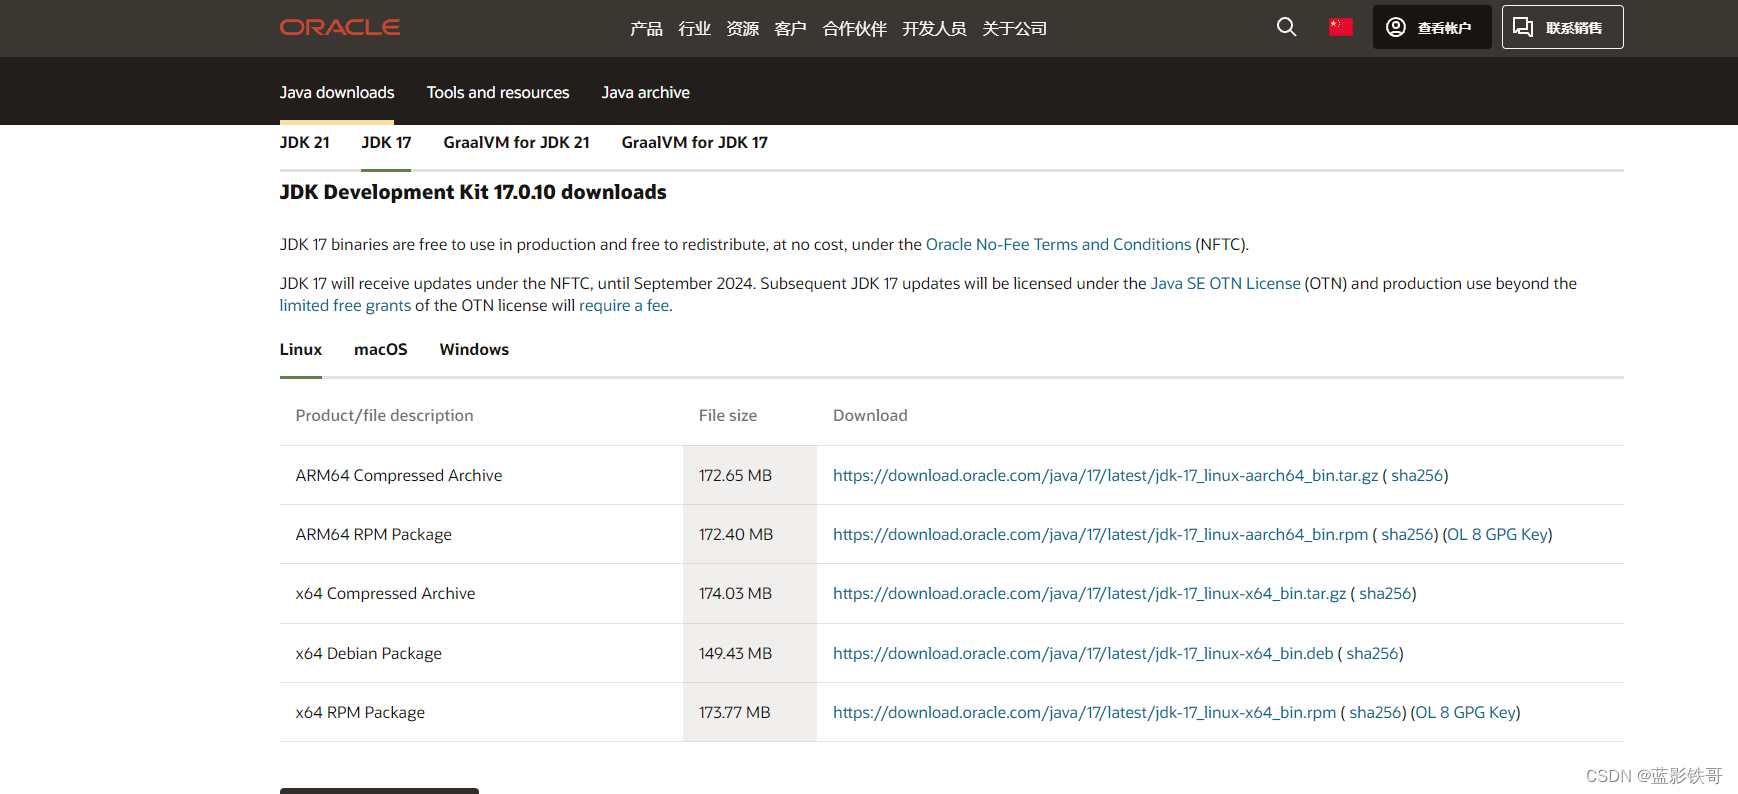Open OL 8 GPG Key for ARM64 RPM
1738x794 pixels.
(1497, 534)
